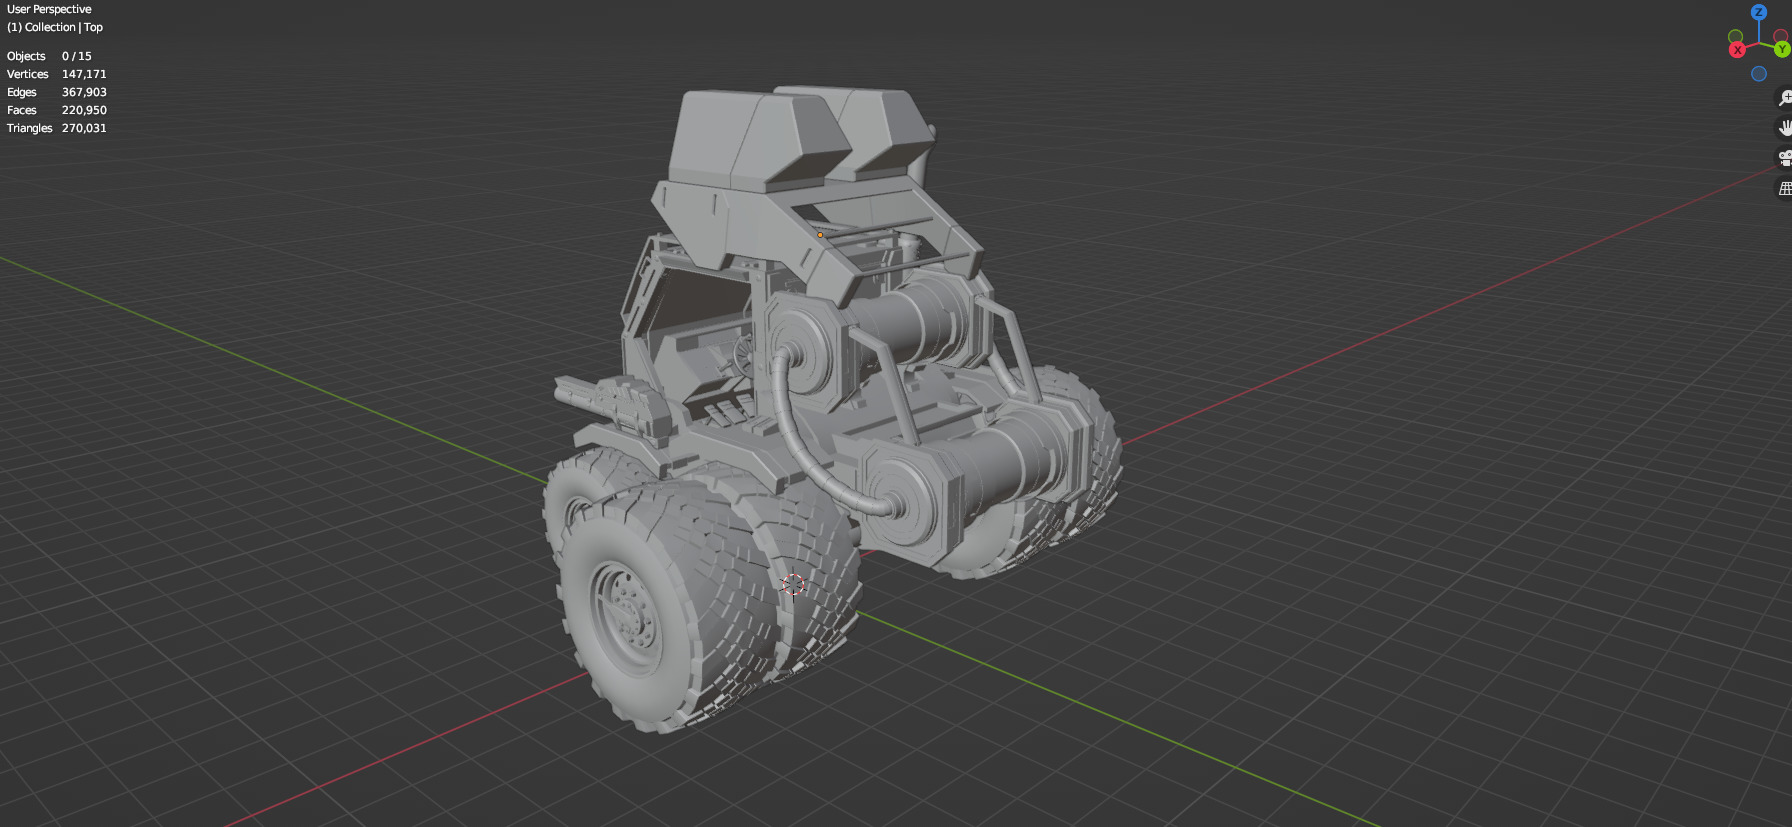The image size is (1792, 827).
Task: Click the Triangles '270,031' value
Action: 84,128
